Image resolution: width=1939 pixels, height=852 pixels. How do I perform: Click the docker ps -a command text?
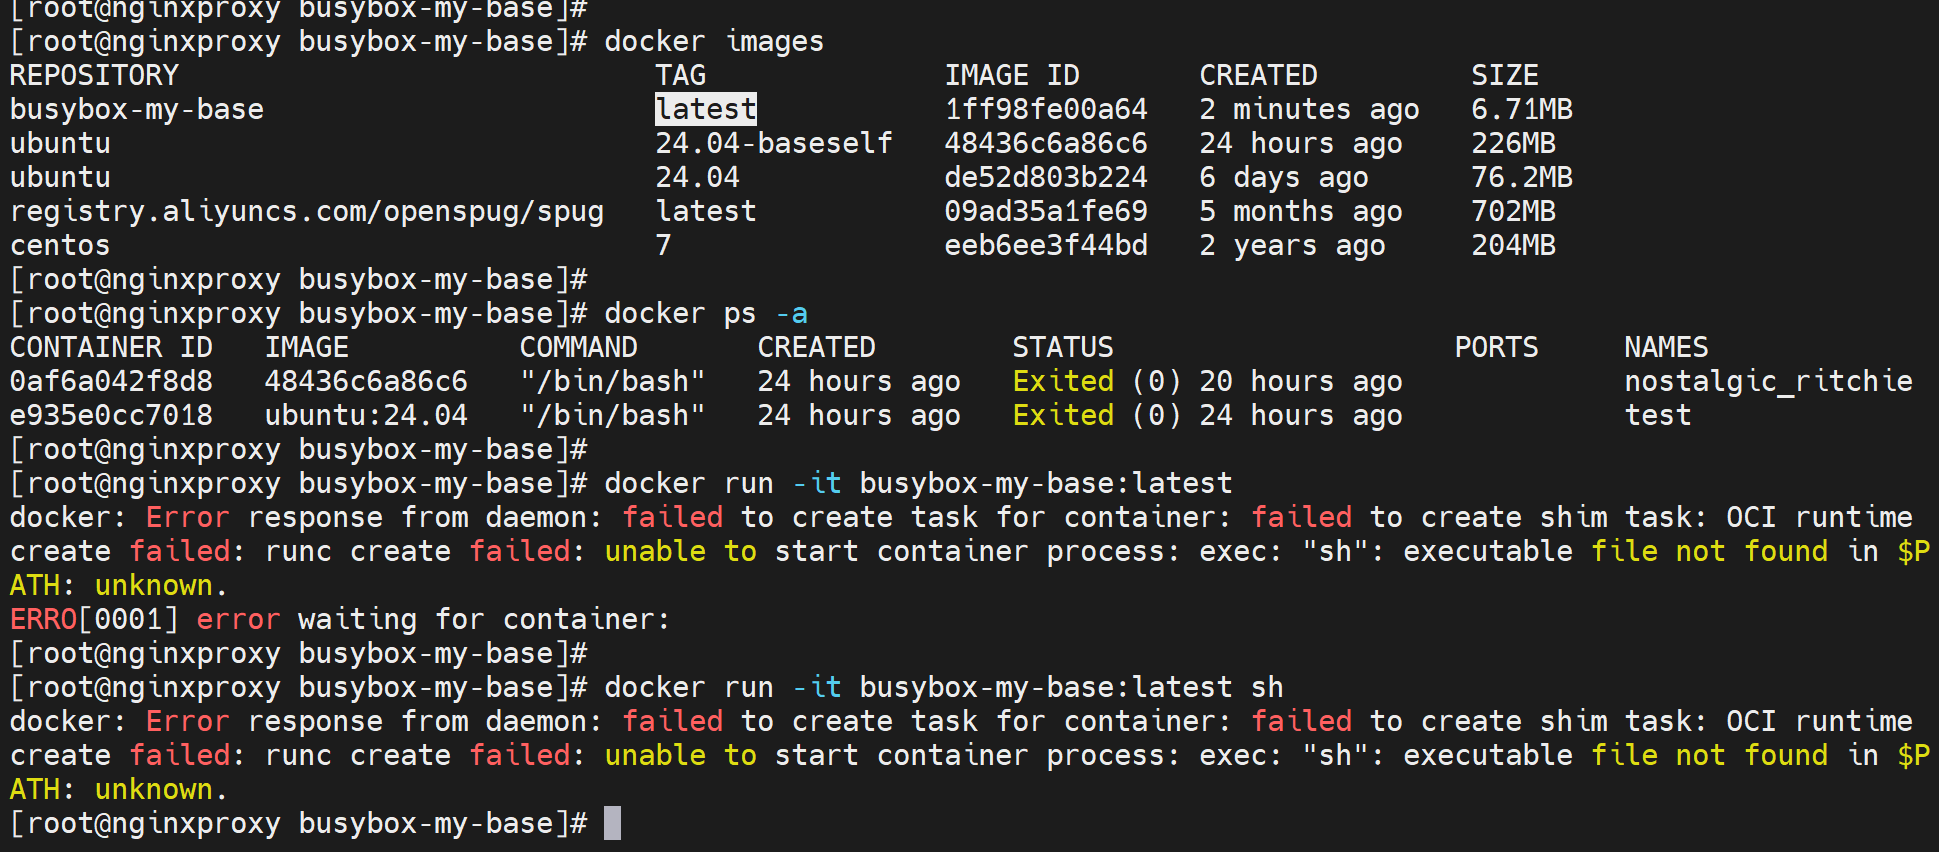click(705, 313)
